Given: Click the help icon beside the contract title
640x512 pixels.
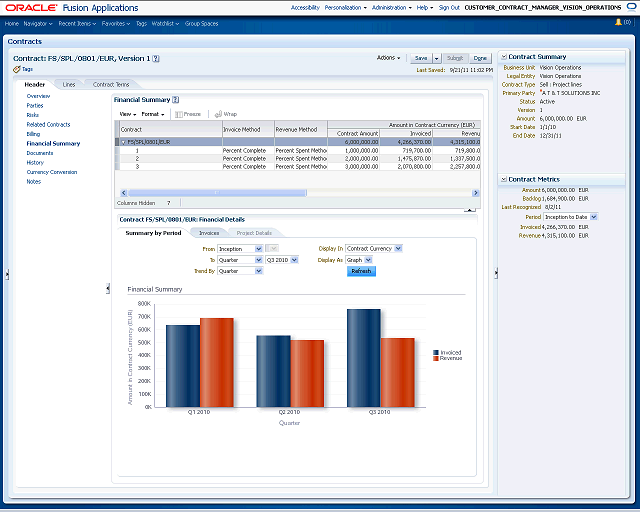Looking at the screenshot, I should tap(156, 58).
